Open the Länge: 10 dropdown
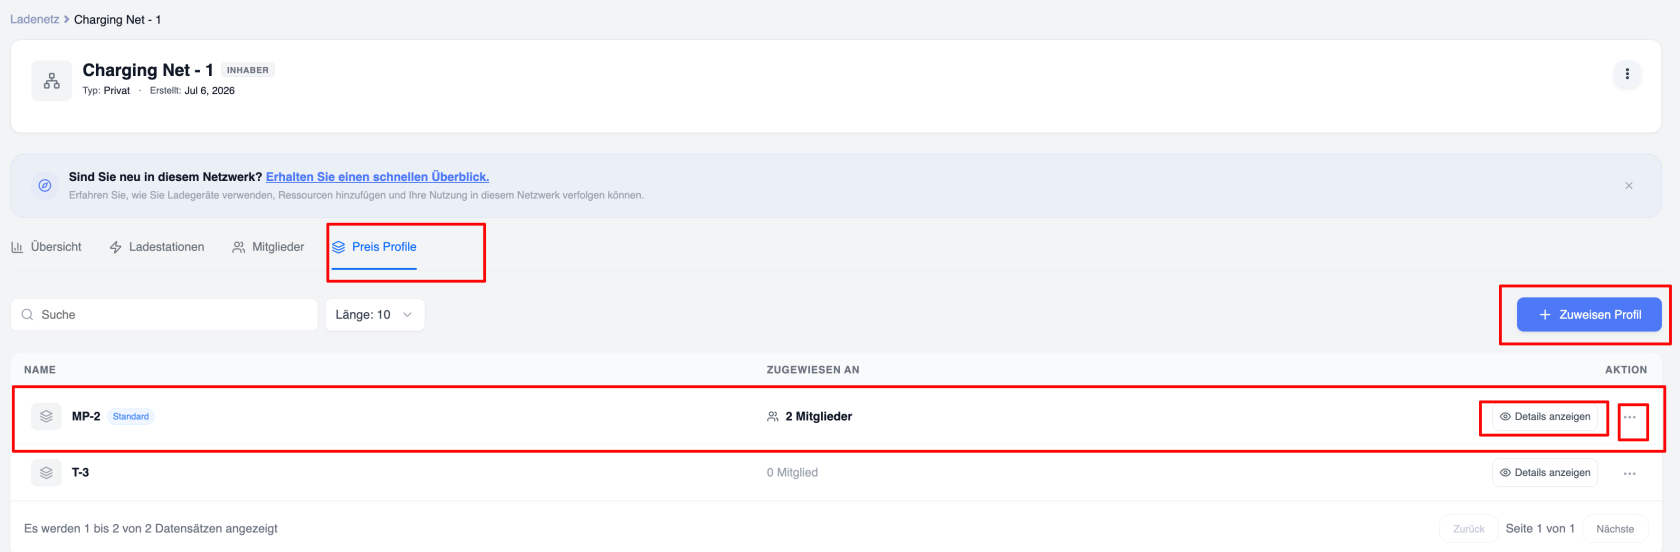 pyautogui.click(x=375, y=315)
